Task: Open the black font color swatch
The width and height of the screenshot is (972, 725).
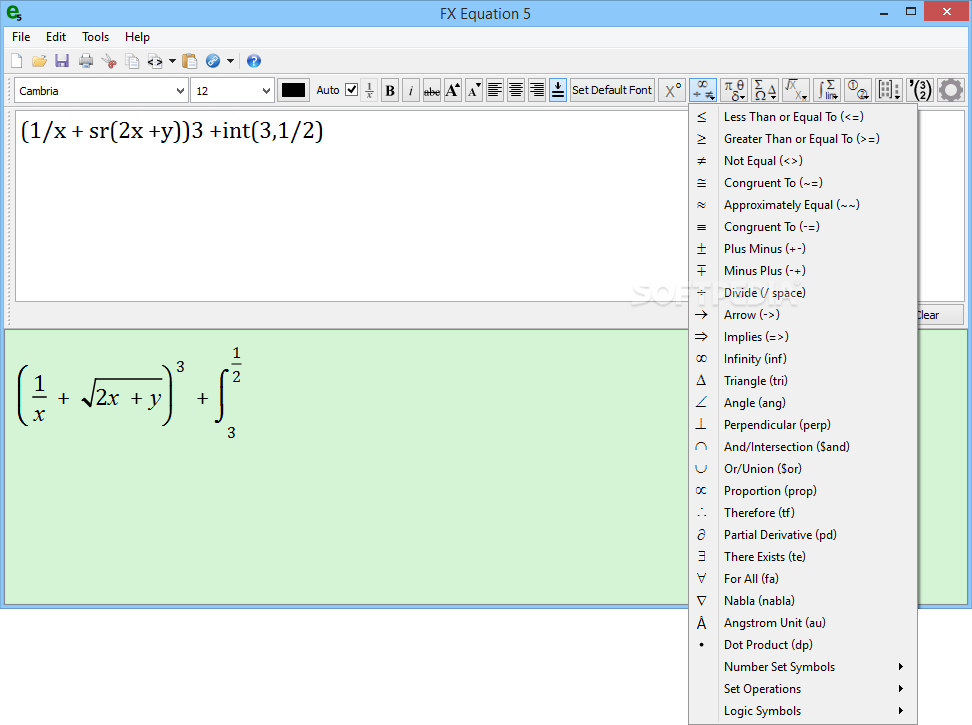Action: tap(293, 90)
